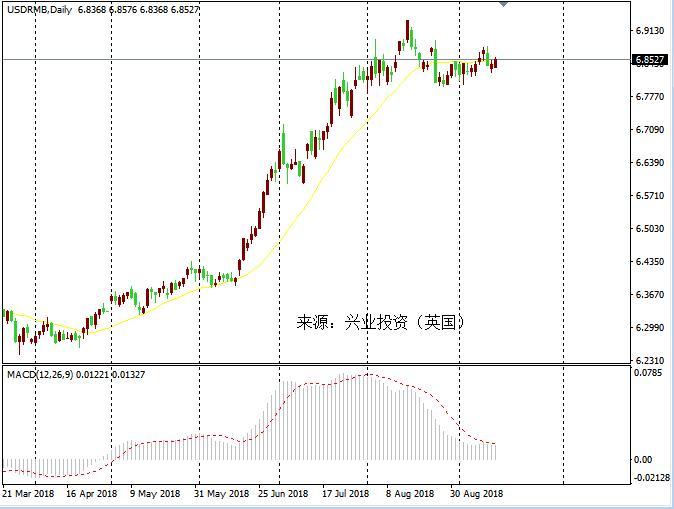The image size is (674, 509).
Task: Click the 8 Aug 2018 date label
Action: pos(410,494)
